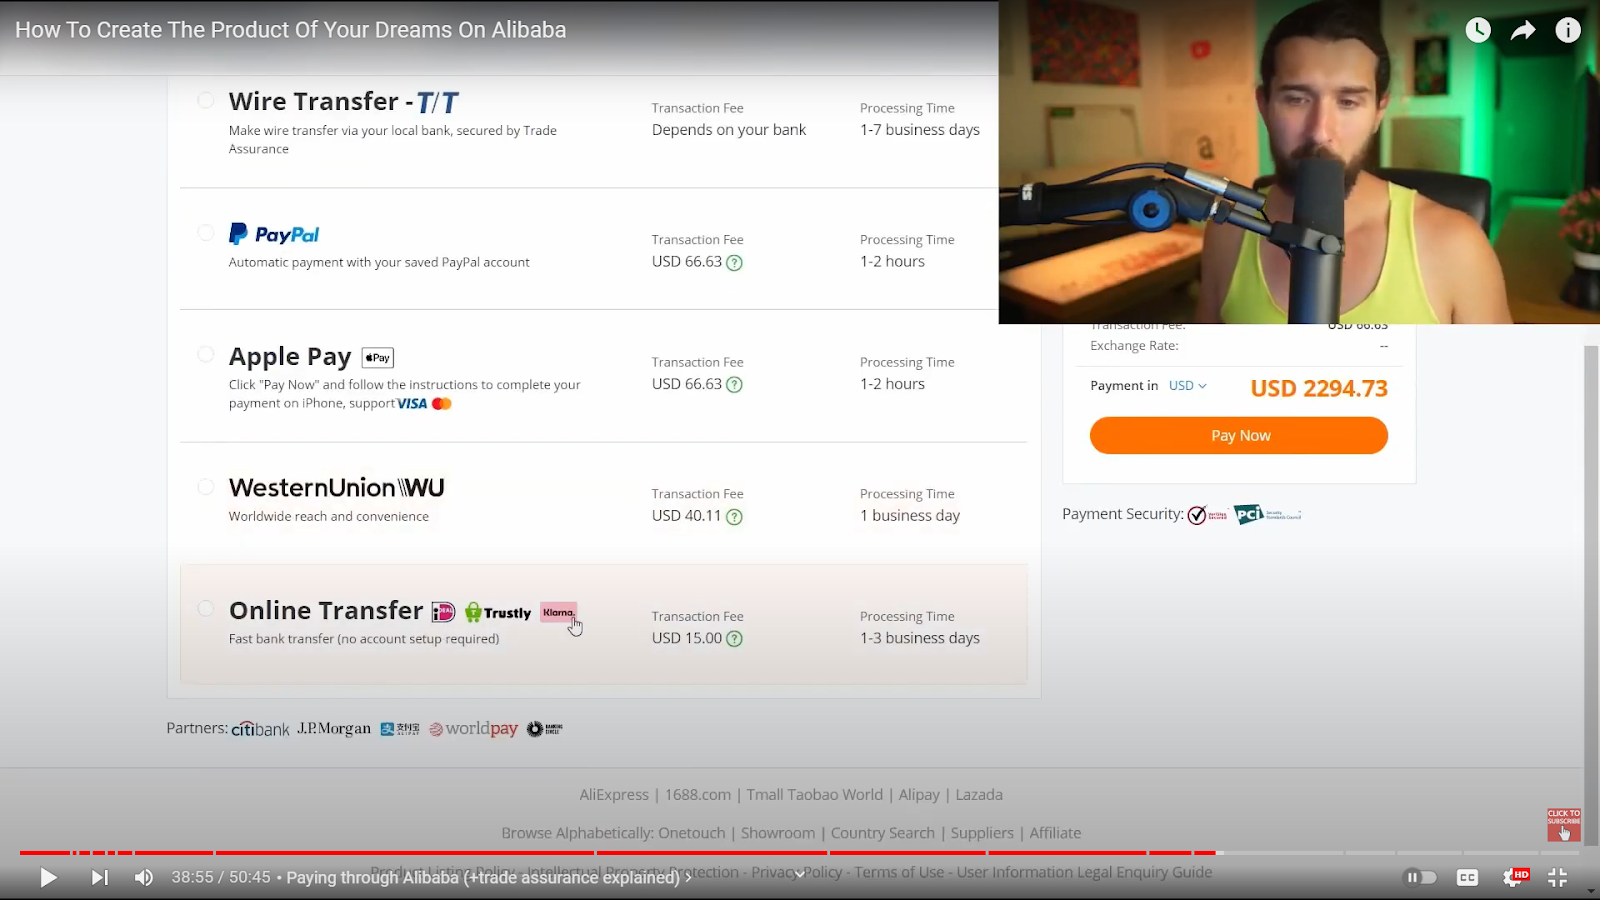Show video info card icon
The height and width of the screenshot is (900, 1600).
[1568, 30]
